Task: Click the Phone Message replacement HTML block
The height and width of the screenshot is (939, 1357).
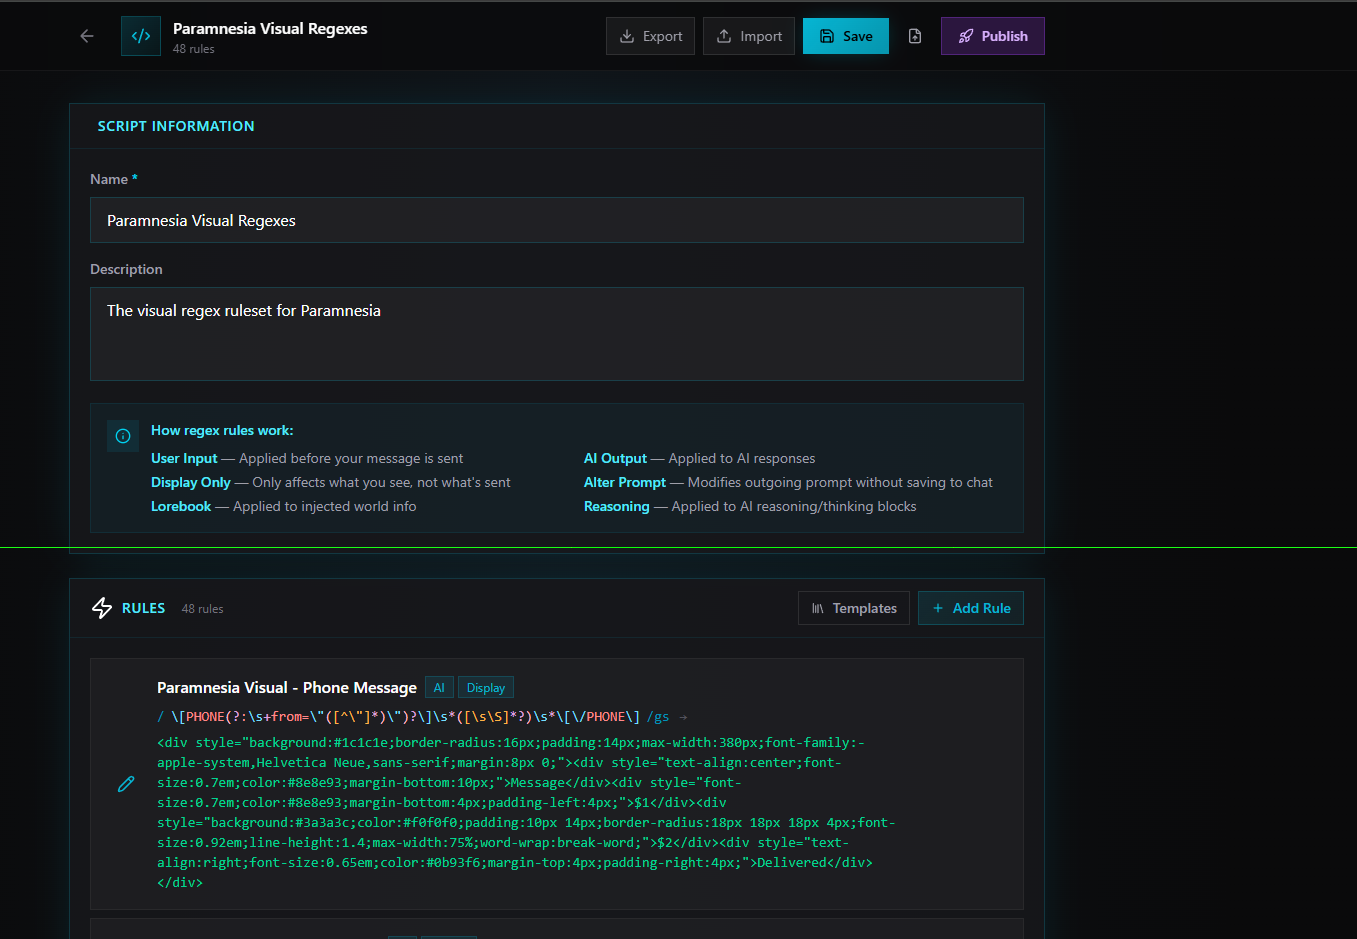Action: click(x=526, y=812)
